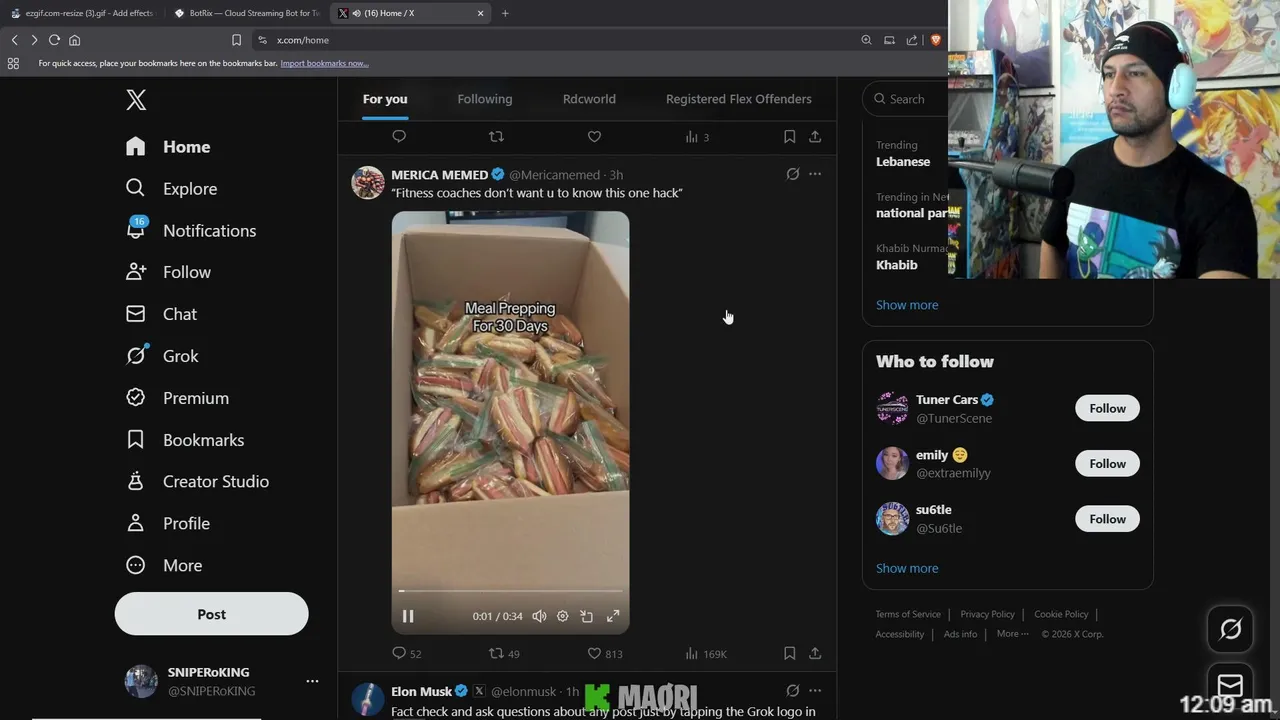Bookmark the MERICA MEMED post
Screen dimensions: 1280x720
pos(789,653)
